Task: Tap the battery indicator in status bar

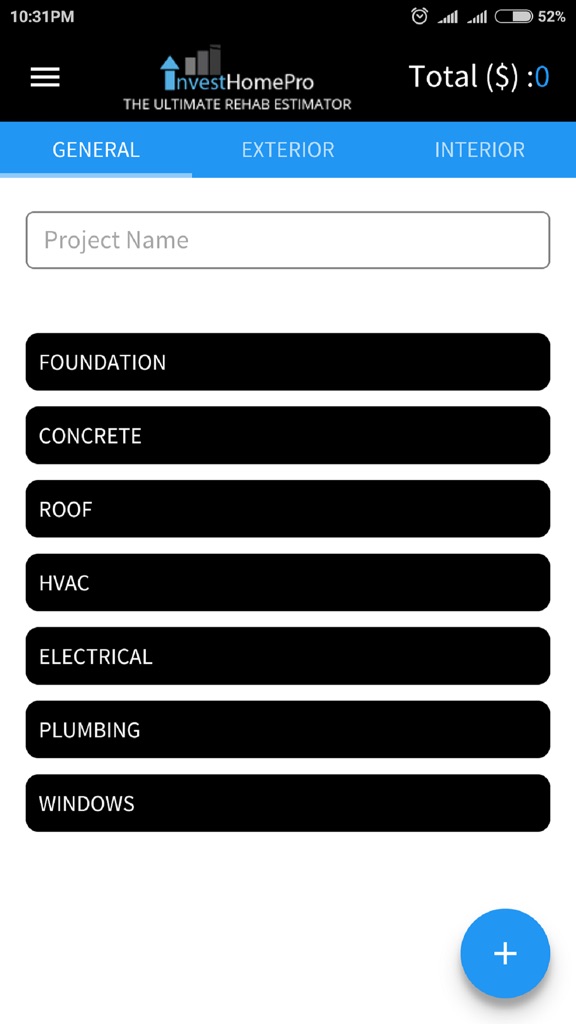Action: (x=514, y=16)
